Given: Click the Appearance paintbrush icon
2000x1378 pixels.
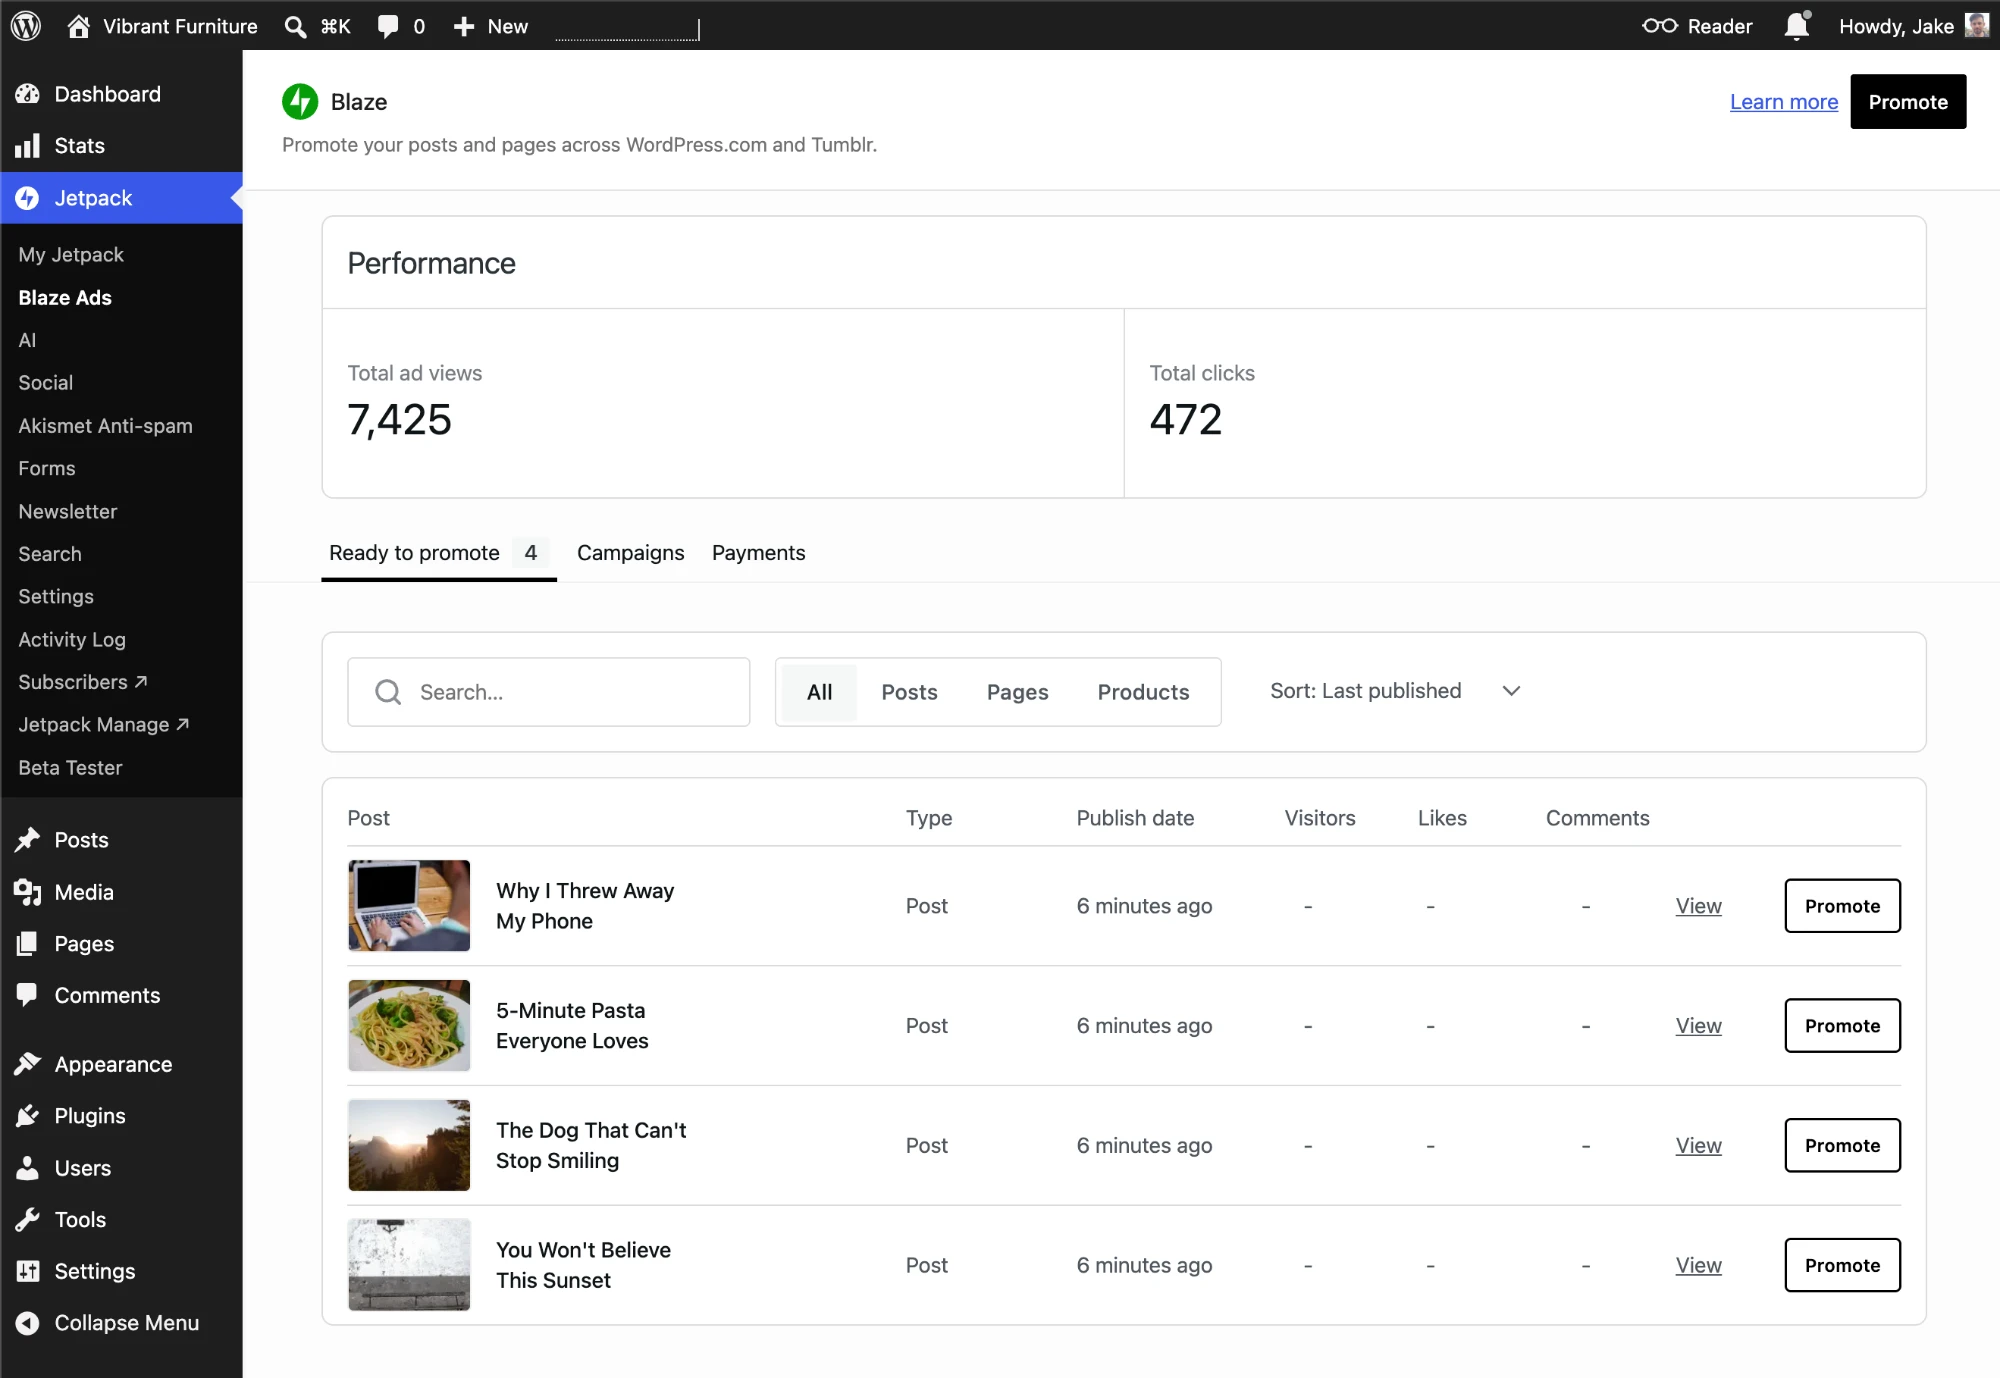Looking at the screenshot, I should pos(28,1064).
